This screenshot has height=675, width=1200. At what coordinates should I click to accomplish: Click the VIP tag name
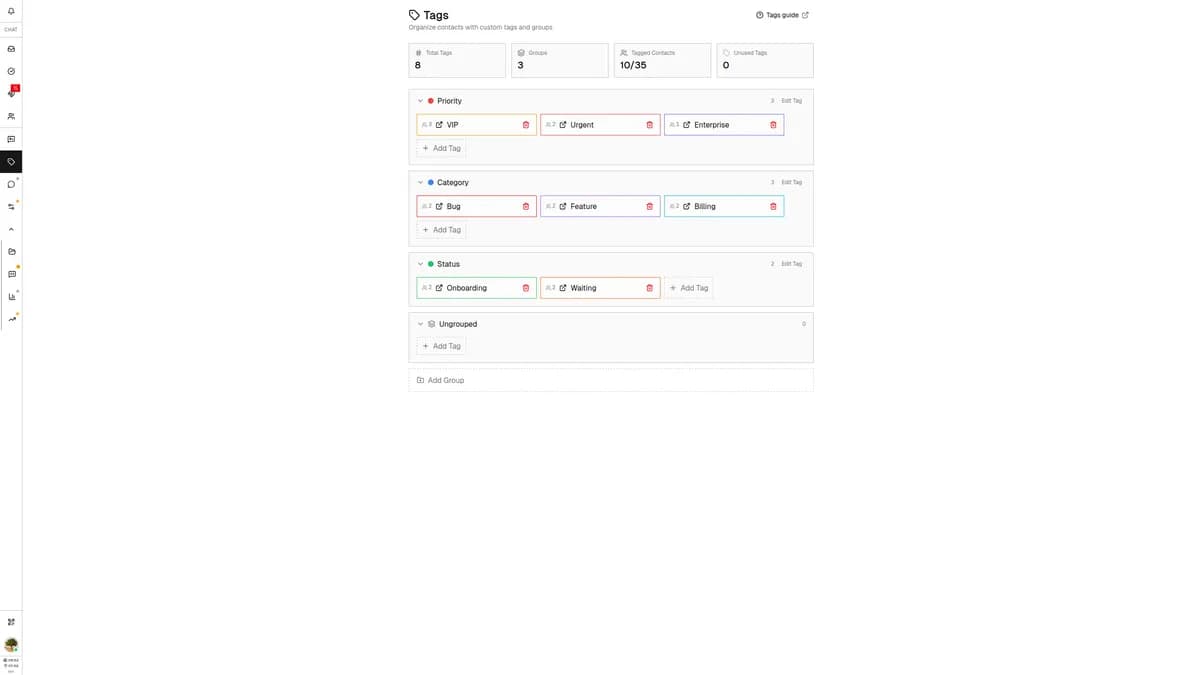click(453, 125)
